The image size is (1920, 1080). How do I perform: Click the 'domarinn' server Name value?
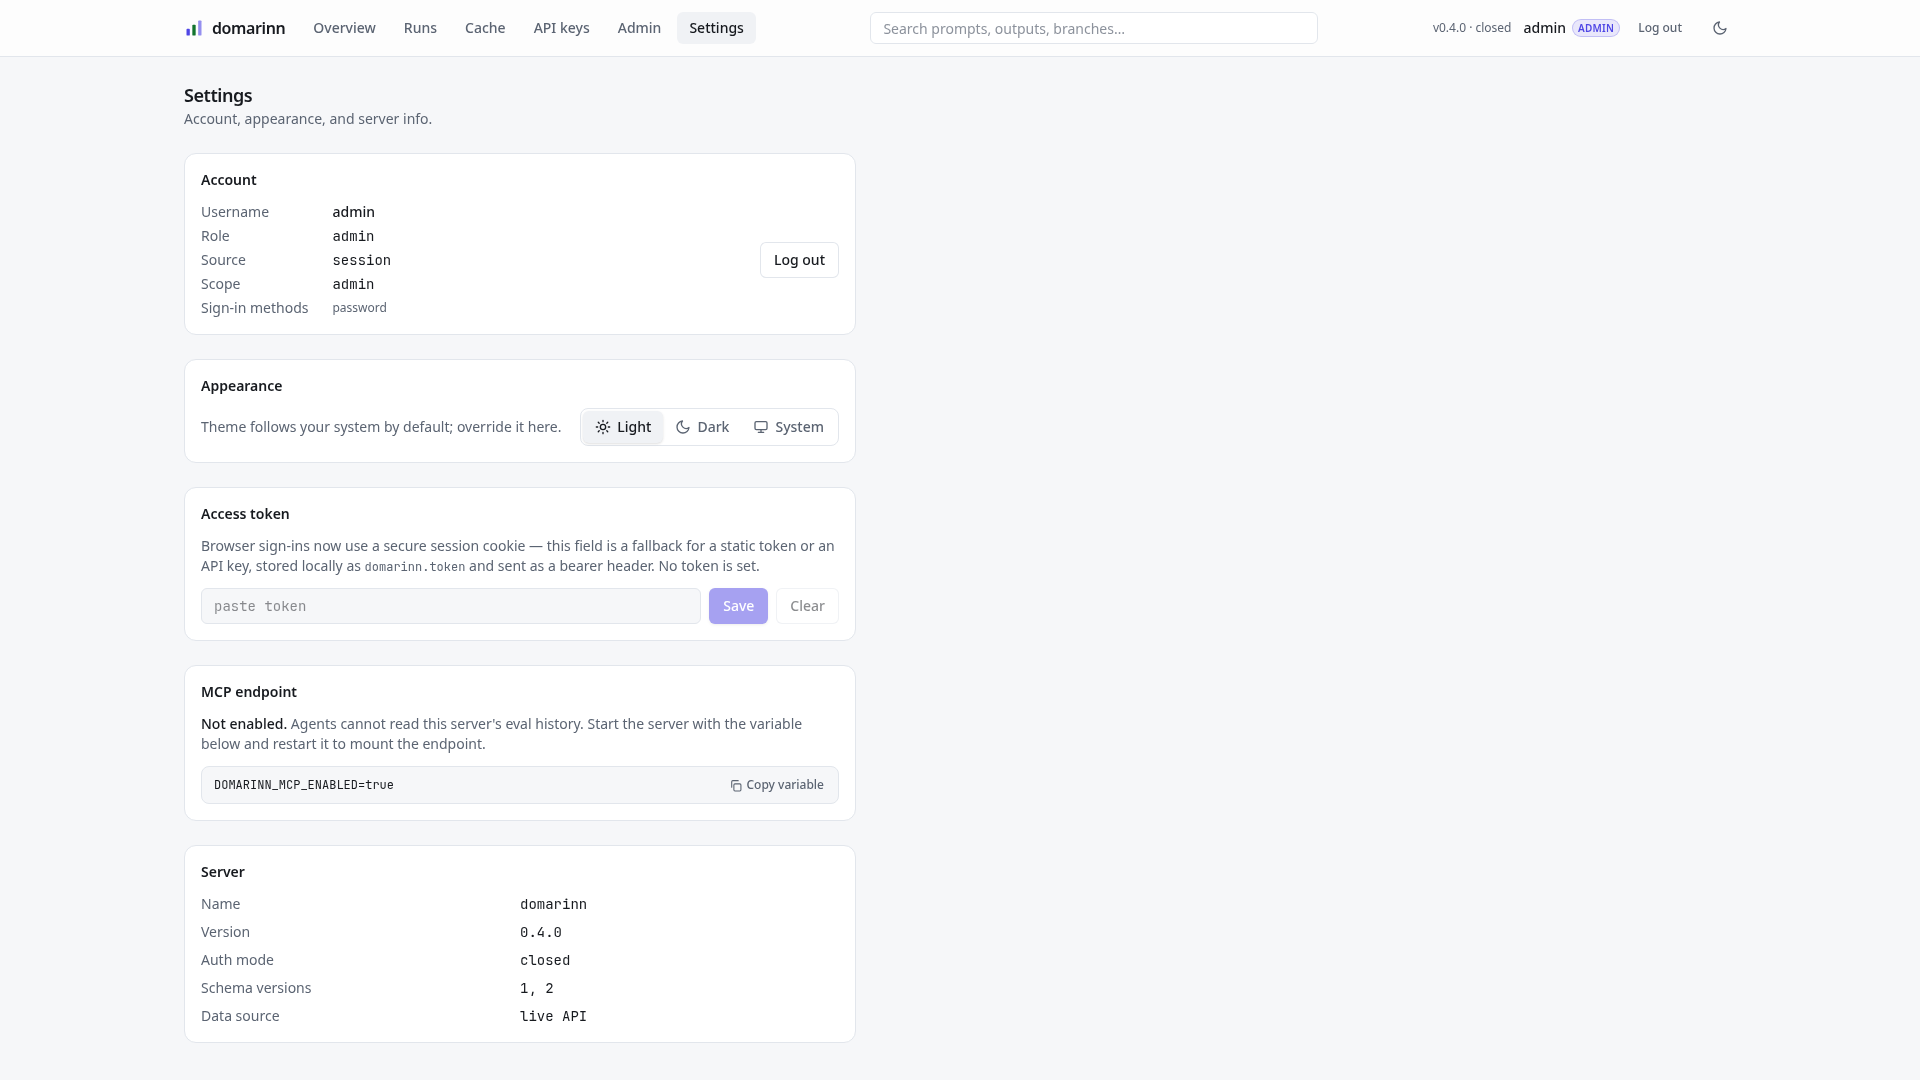click(553, 904)
